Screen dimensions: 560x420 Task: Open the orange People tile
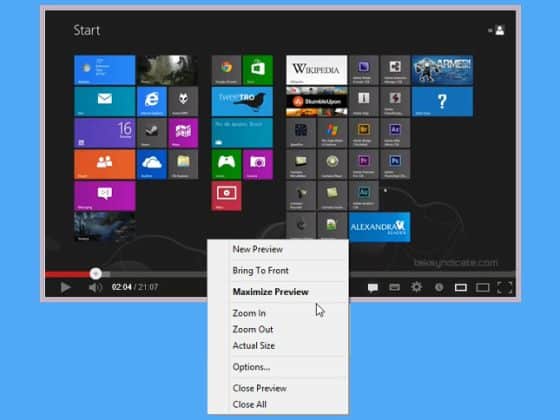pyautogui.click(x=105, y=164)
